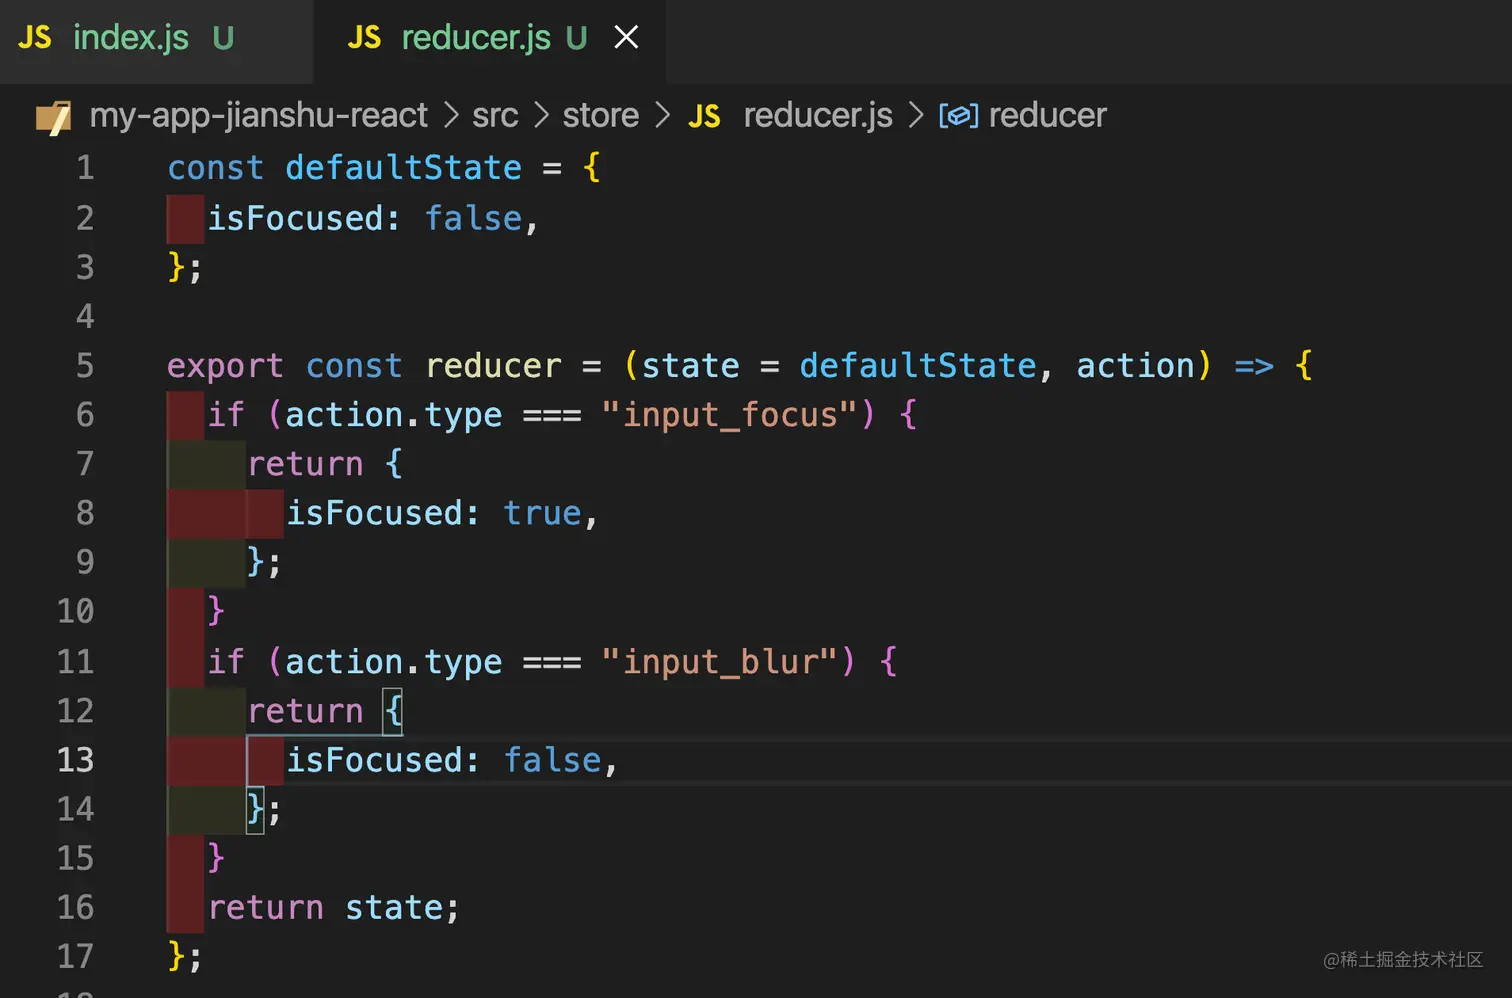Click line number 1 in gutter

tap(86, 168)
